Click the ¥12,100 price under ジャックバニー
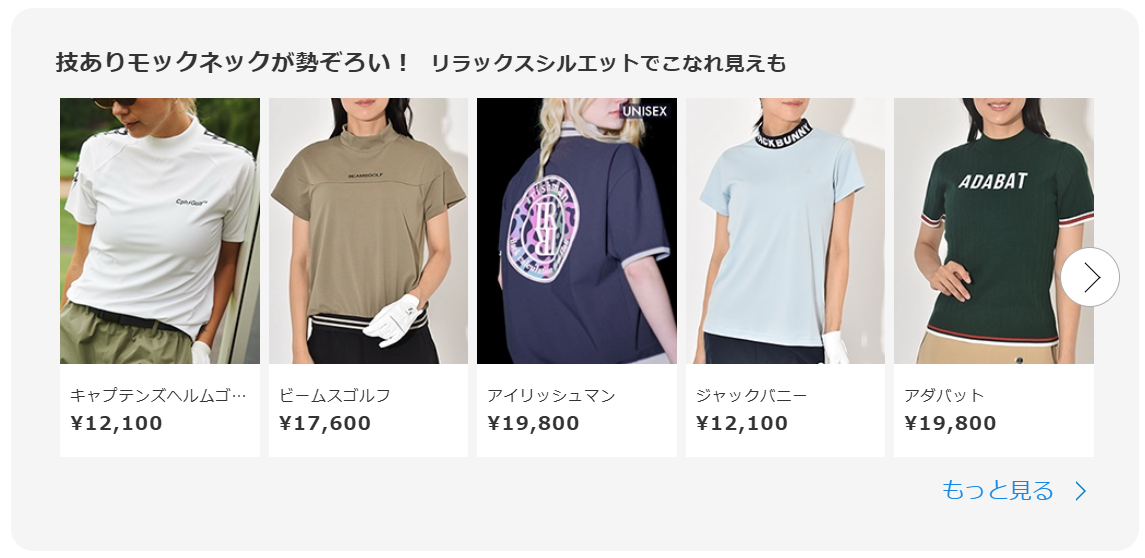Screen dimensions: 1145x558 tap(742, 424)
